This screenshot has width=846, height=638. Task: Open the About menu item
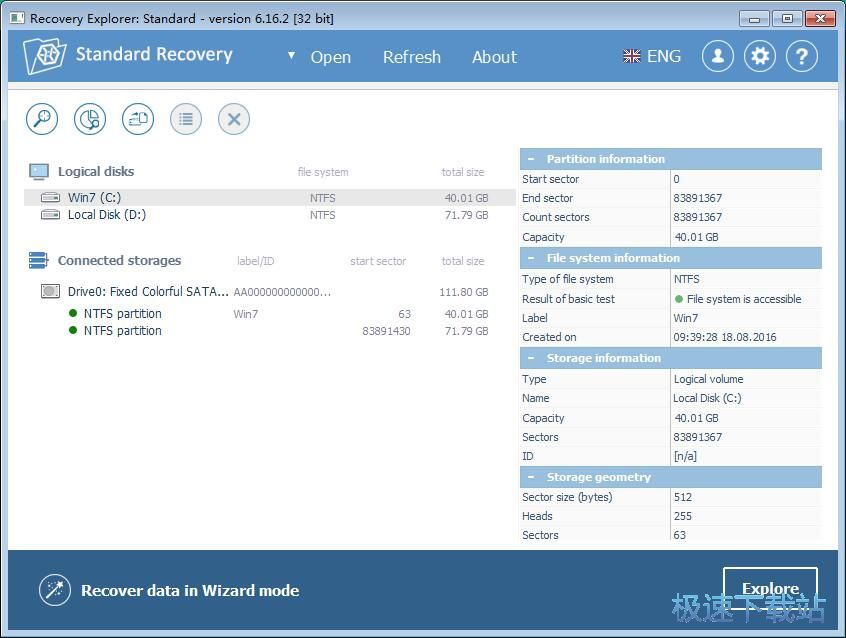[494, 57]
